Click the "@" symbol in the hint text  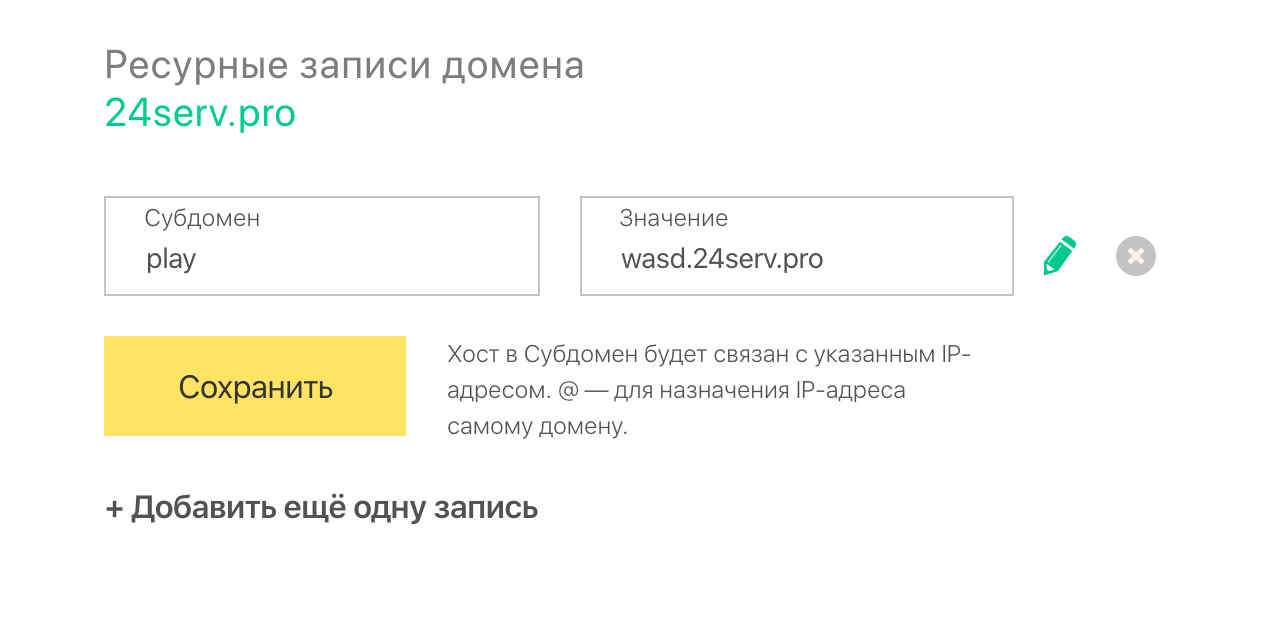(568, 390)
